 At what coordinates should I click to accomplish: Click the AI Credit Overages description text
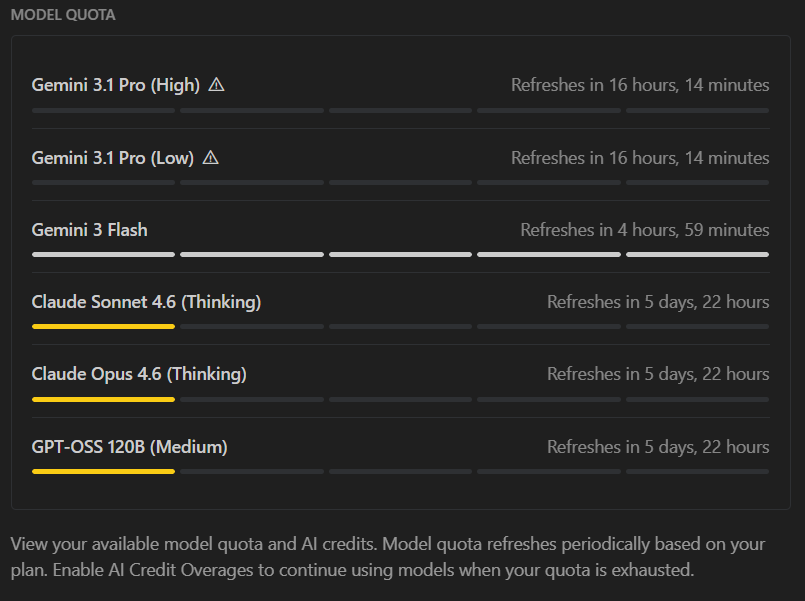click(388, 557)
